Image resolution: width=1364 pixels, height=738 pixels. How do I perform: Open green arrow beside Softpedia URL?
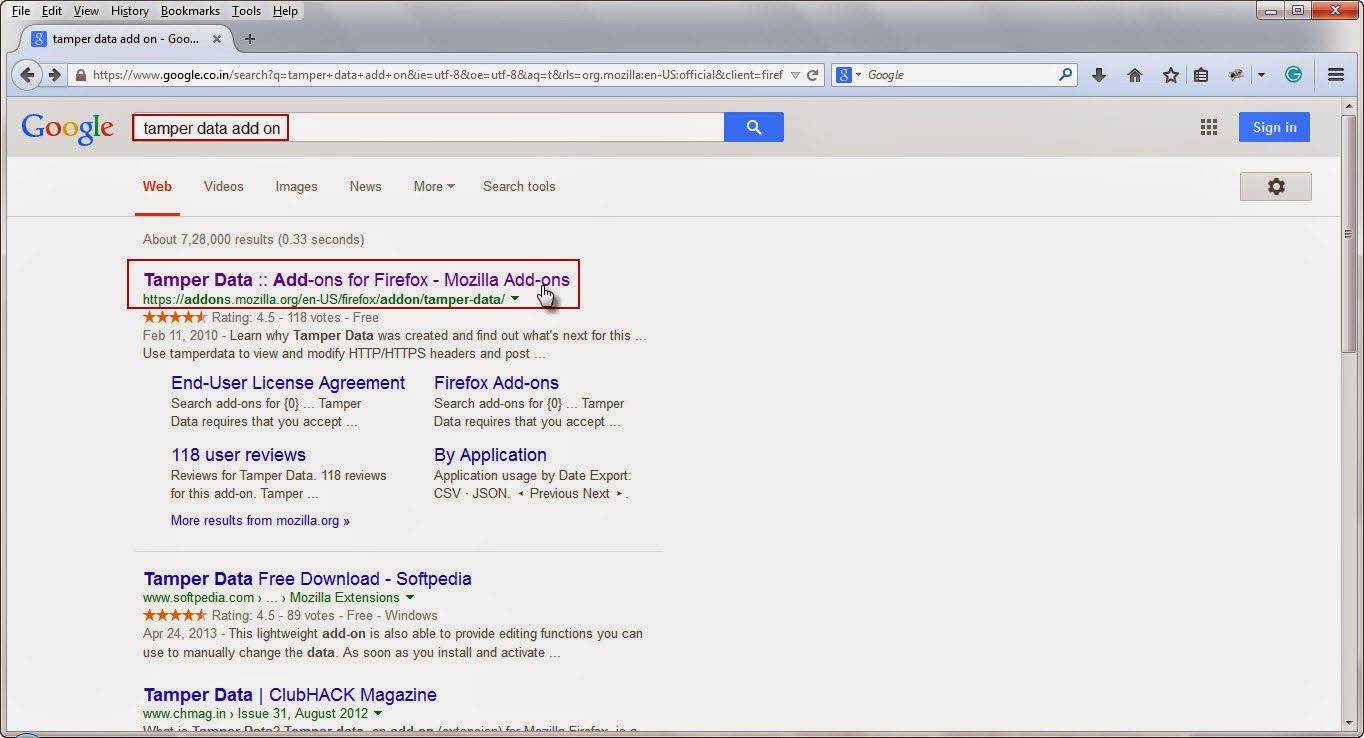pos(410,598)
